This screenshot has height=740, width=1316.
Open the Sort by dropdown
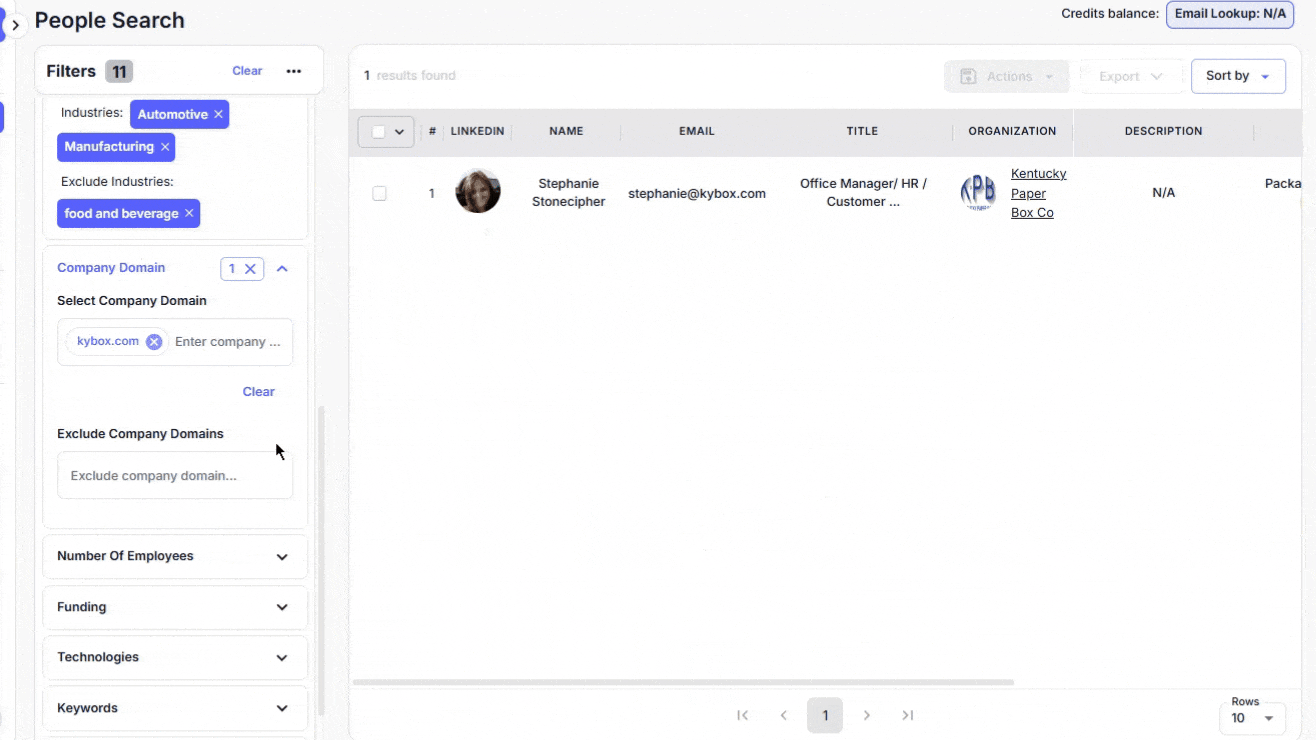tap(1237, 76)
